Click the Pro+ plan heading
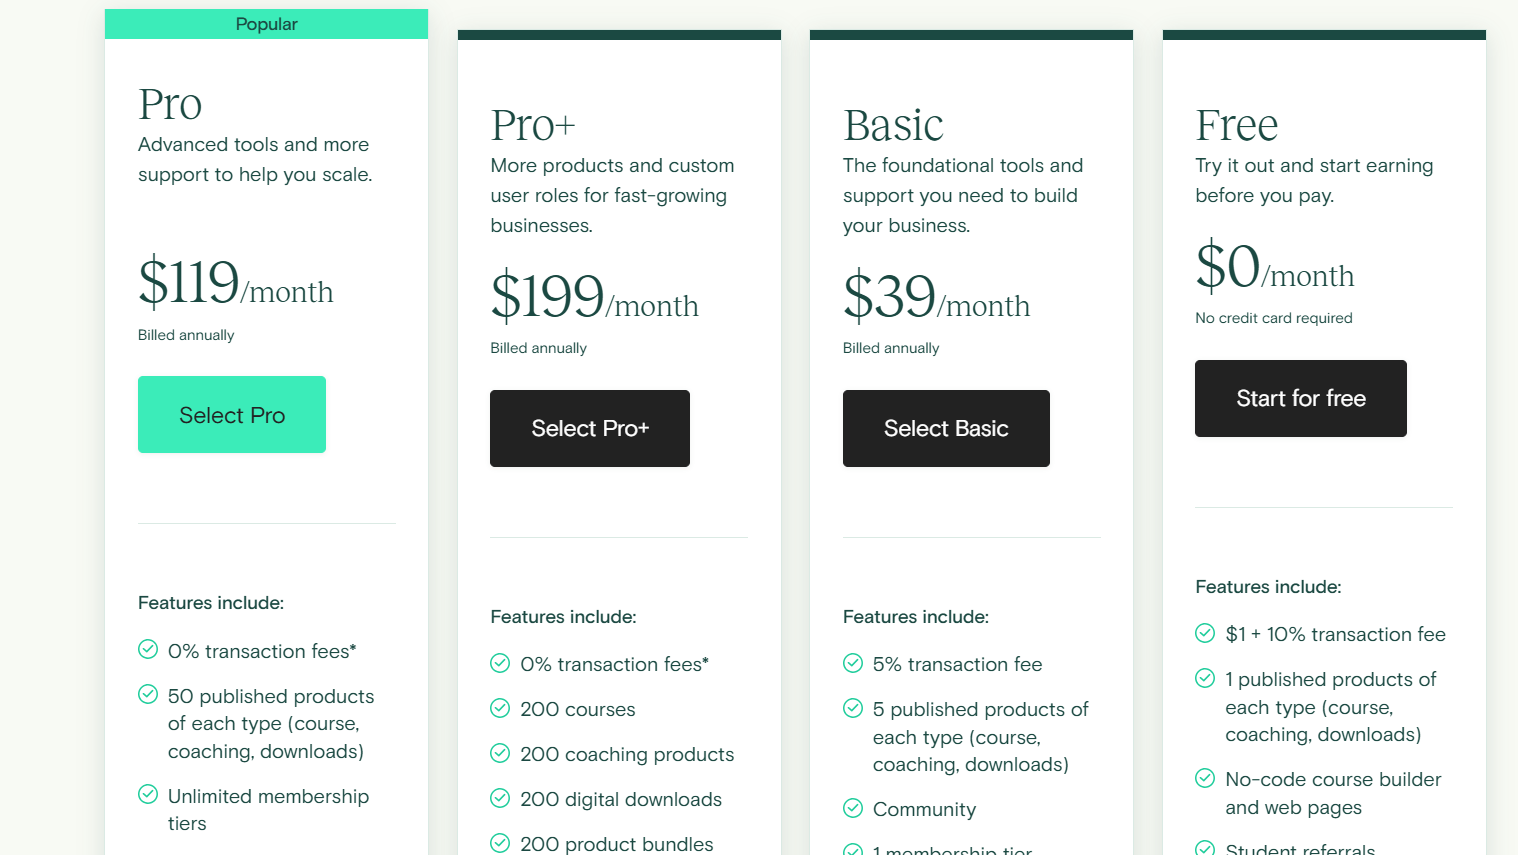 (x=533, y=126)
